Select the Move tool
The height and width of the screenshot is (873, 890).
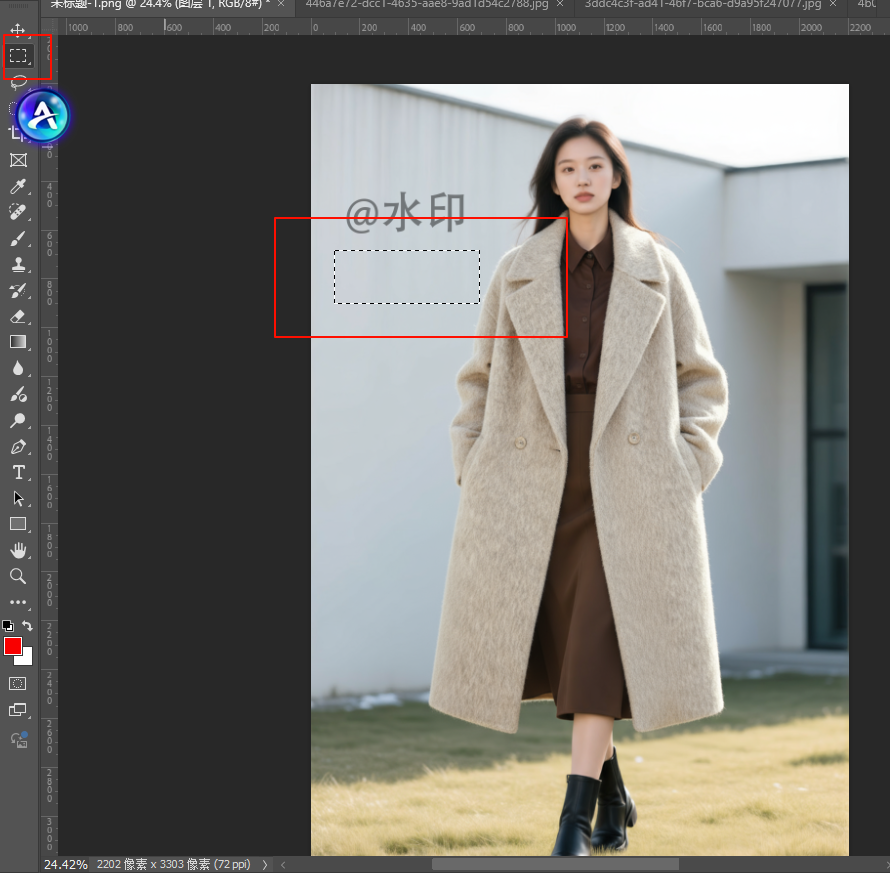18,30
